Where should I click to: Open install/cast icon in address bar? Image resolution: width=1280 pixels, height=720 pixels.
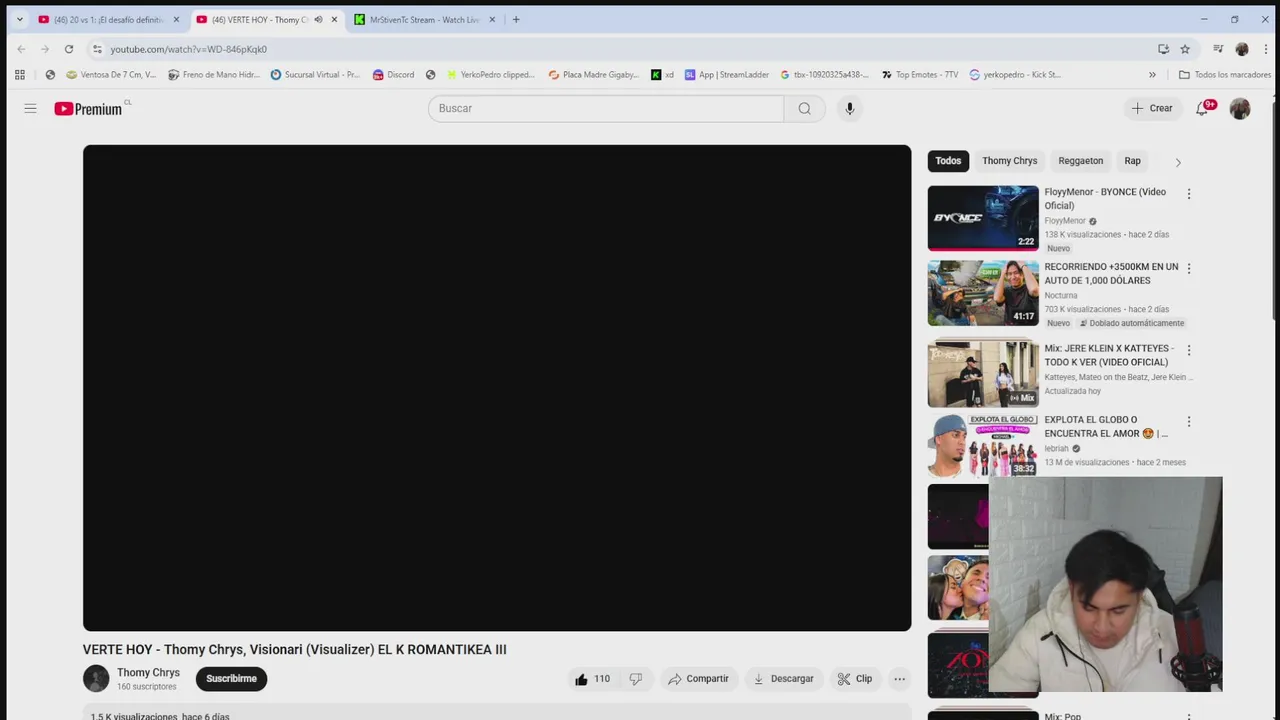1163,49
